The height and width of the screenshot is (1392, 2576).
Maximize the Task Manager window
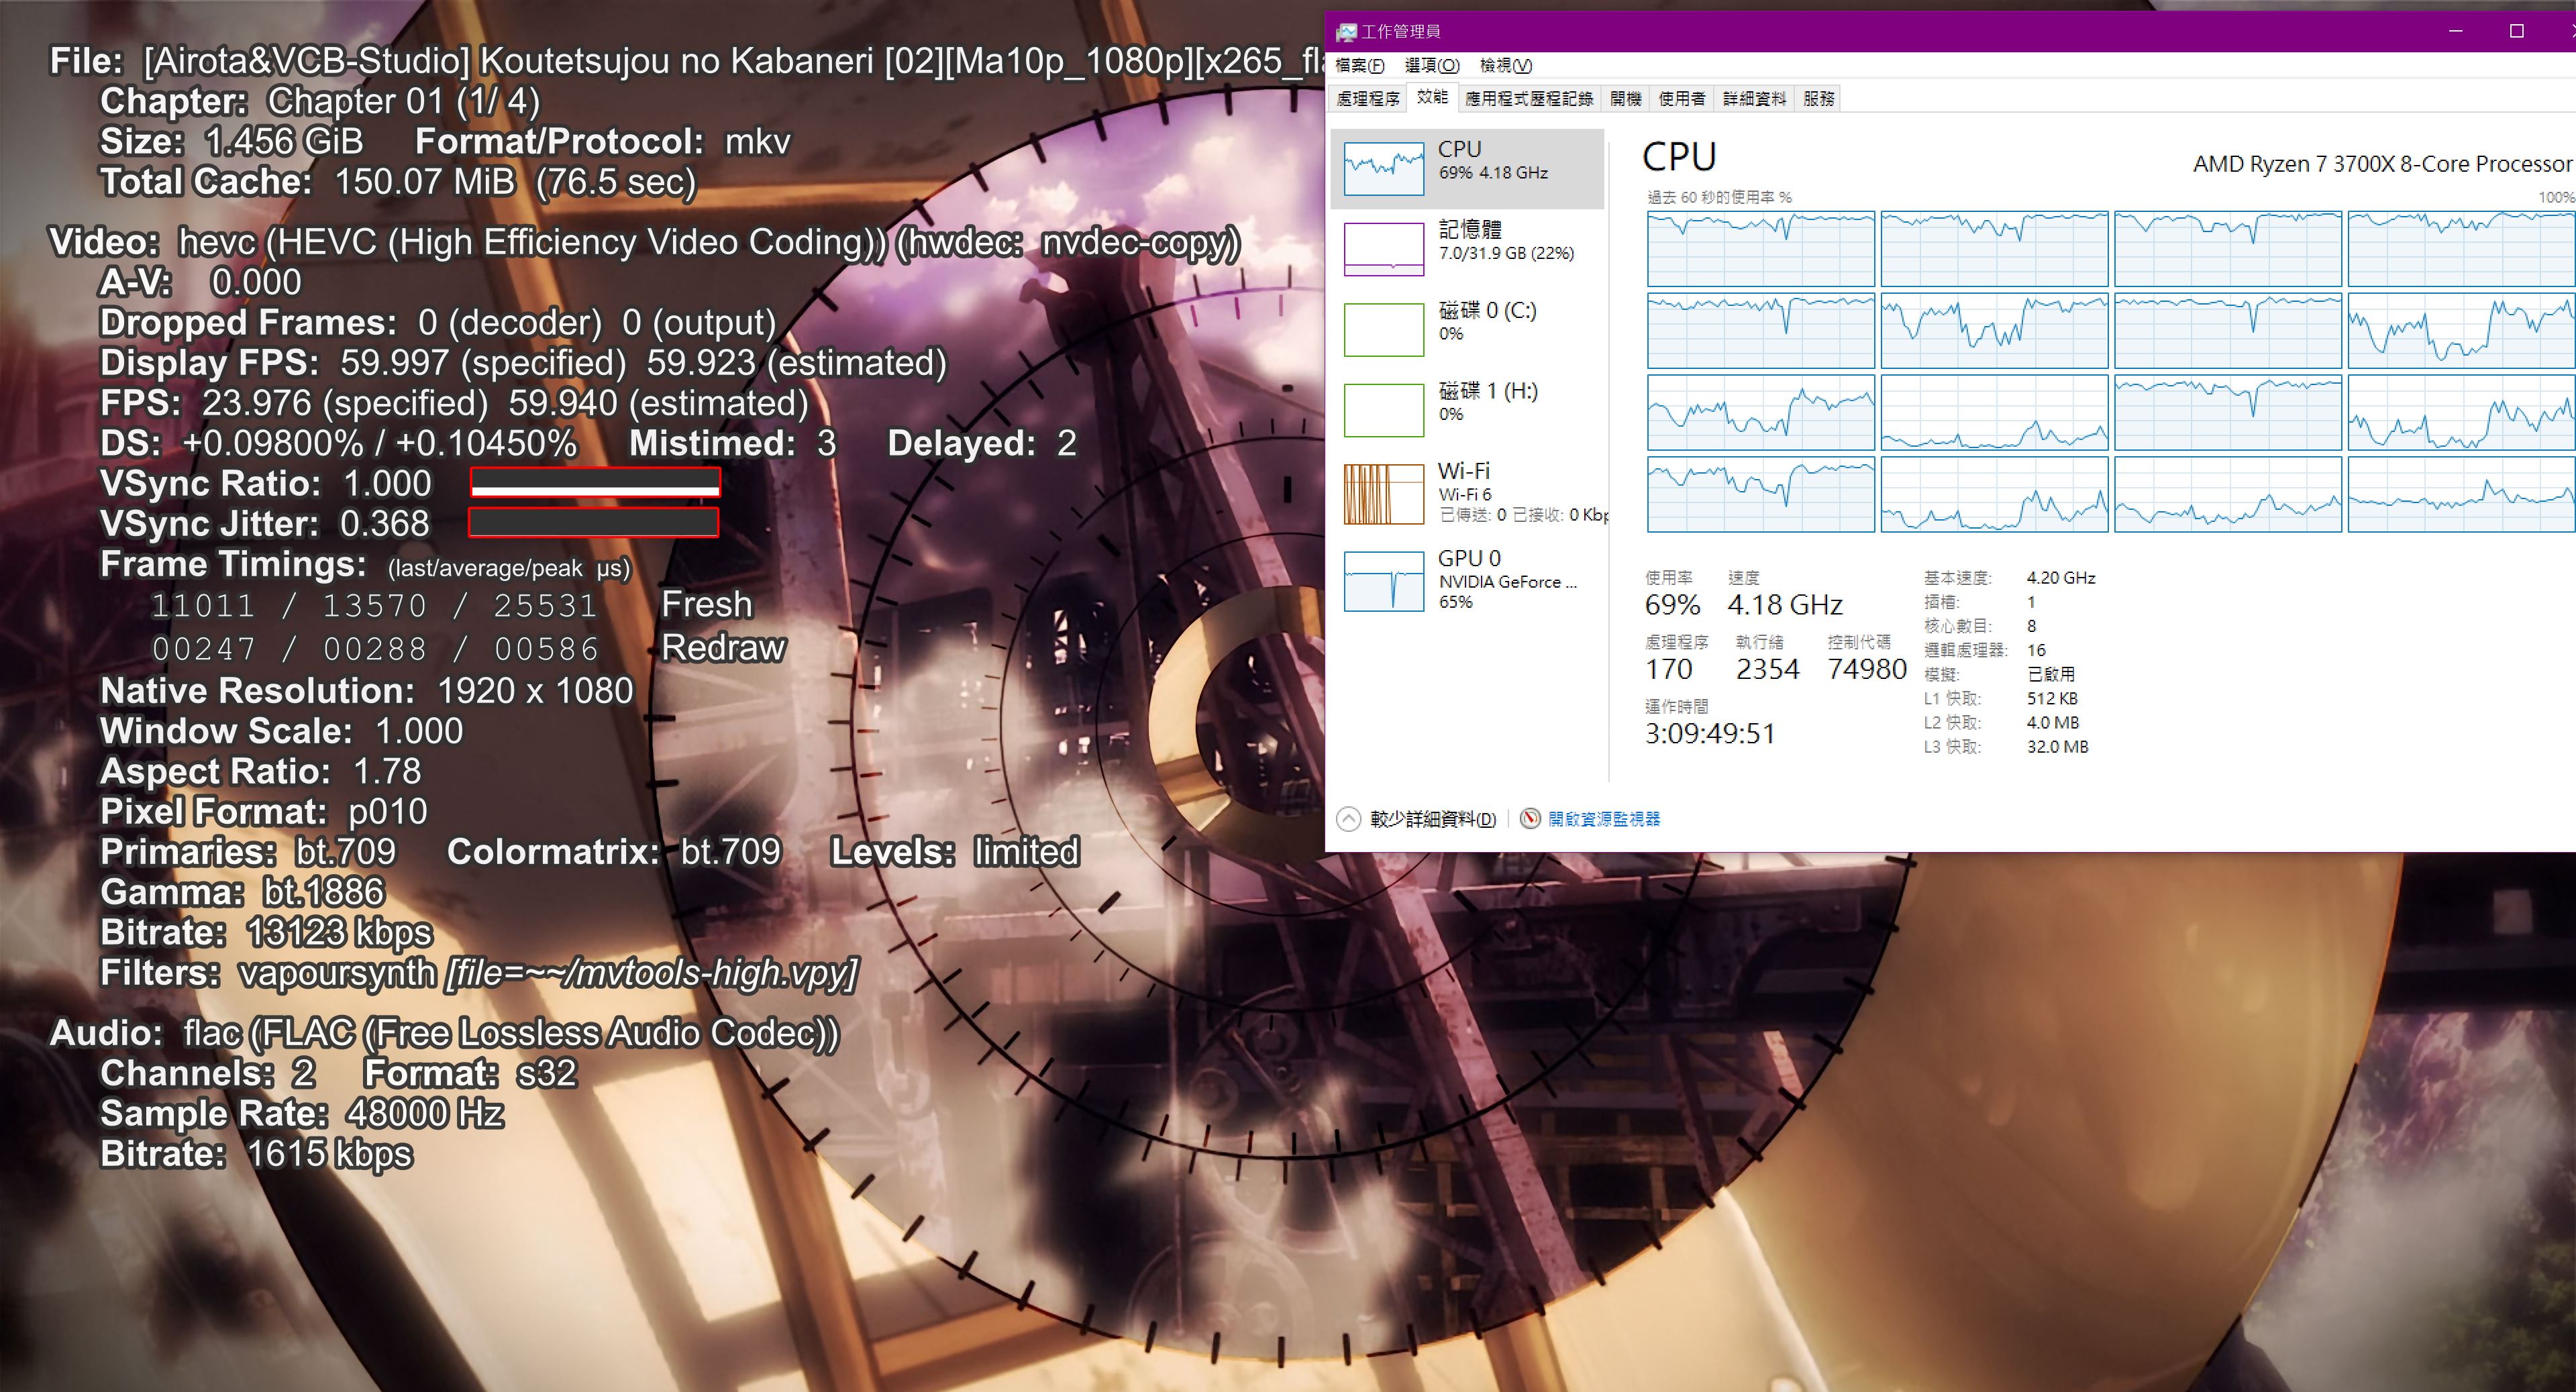2517,31
